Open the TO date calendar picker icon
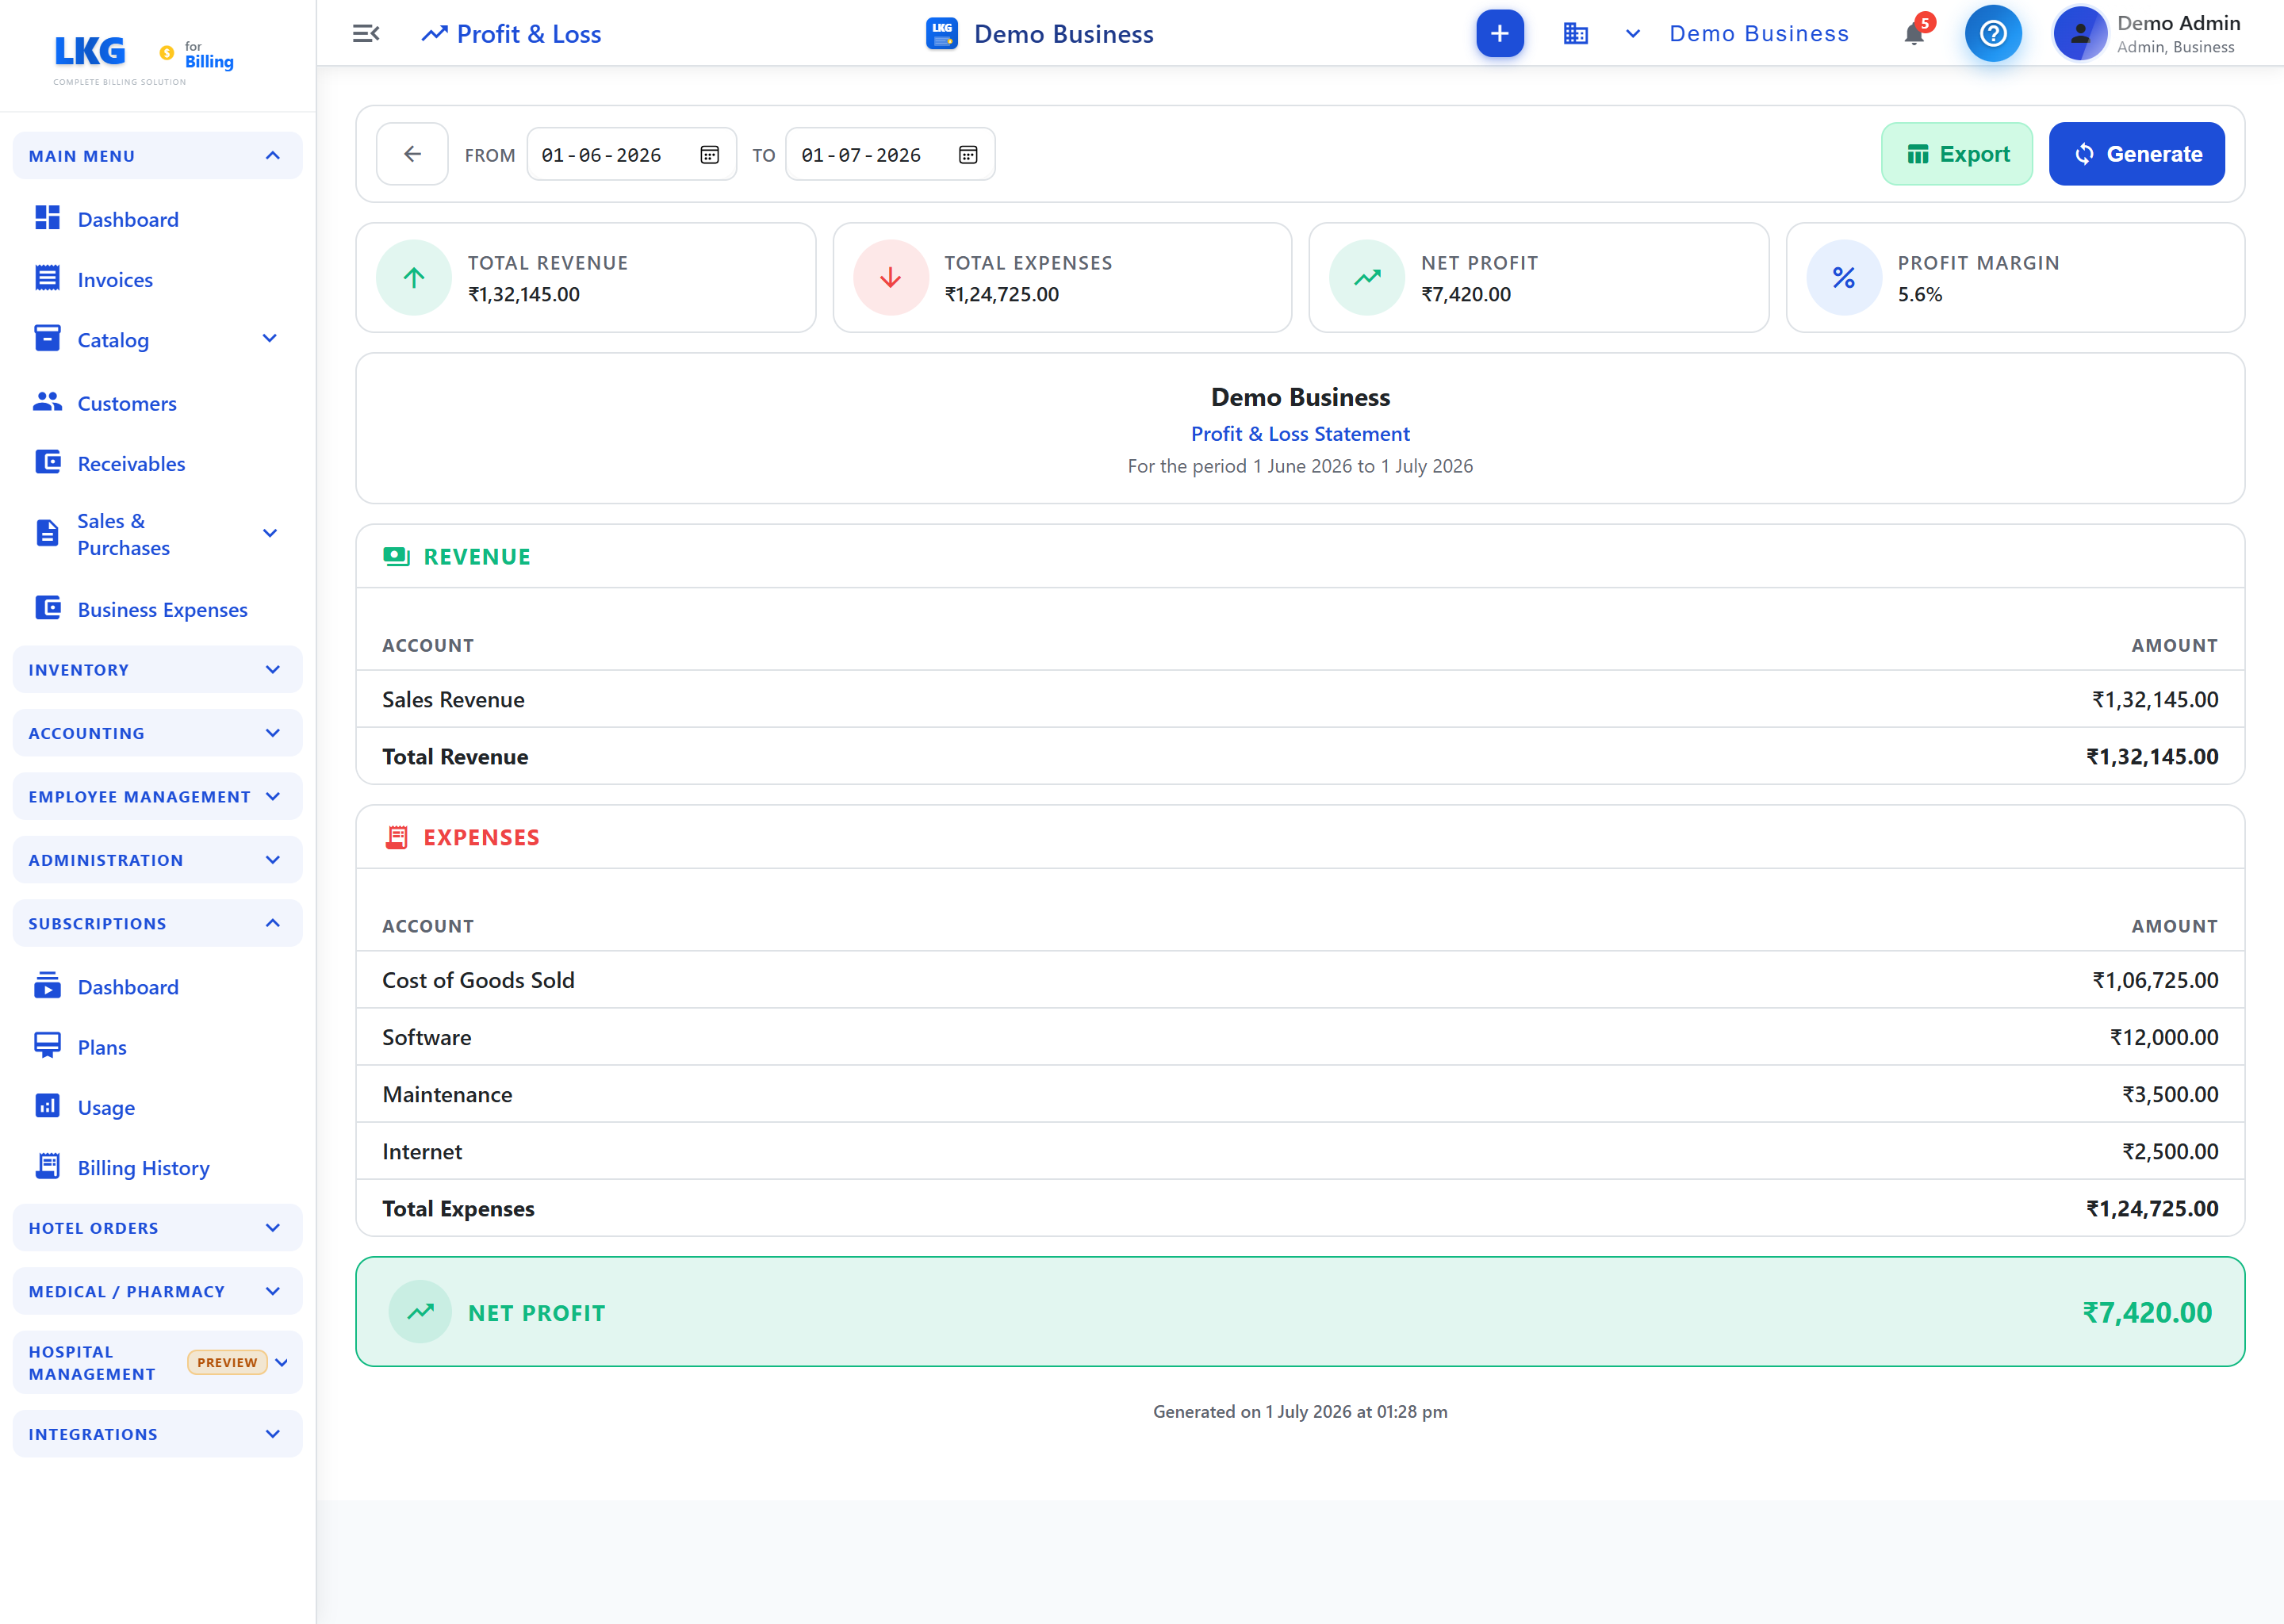Viewport: 2284px width, 1624px height. [968, 155]
